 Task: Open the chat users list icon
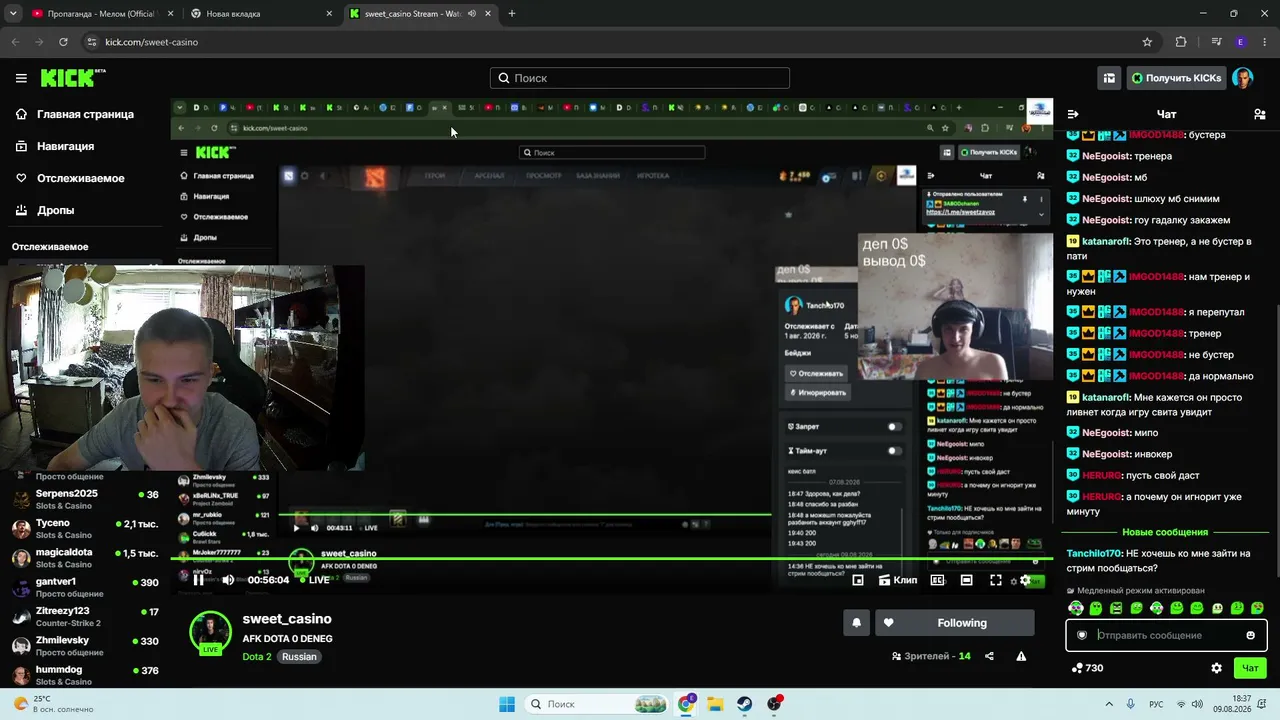coord(1260,114)
